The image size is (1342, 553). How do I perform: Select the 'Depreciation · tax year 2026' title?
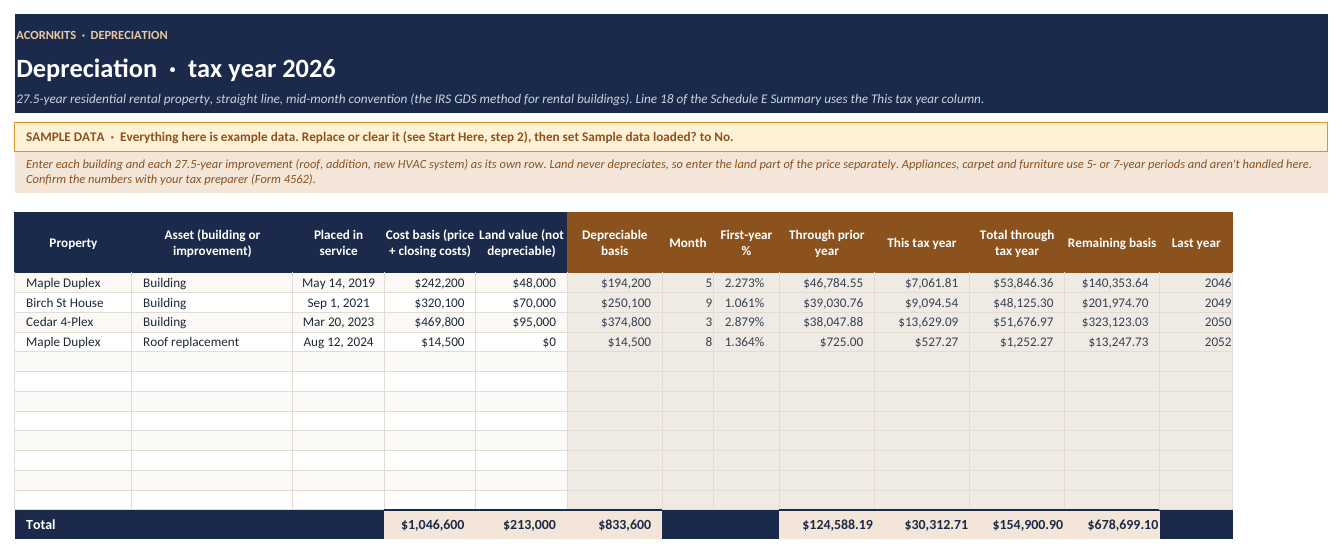pos(176,69)
